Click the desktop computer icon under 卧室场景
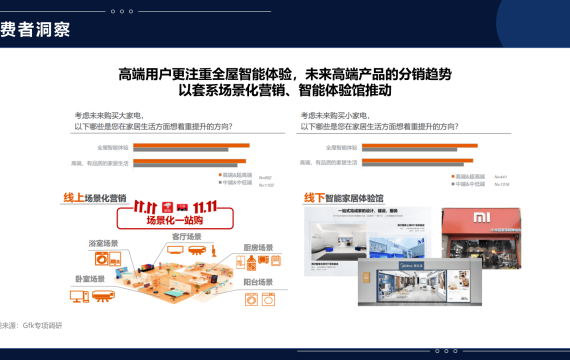570x360 pixels. pos(79,296)
